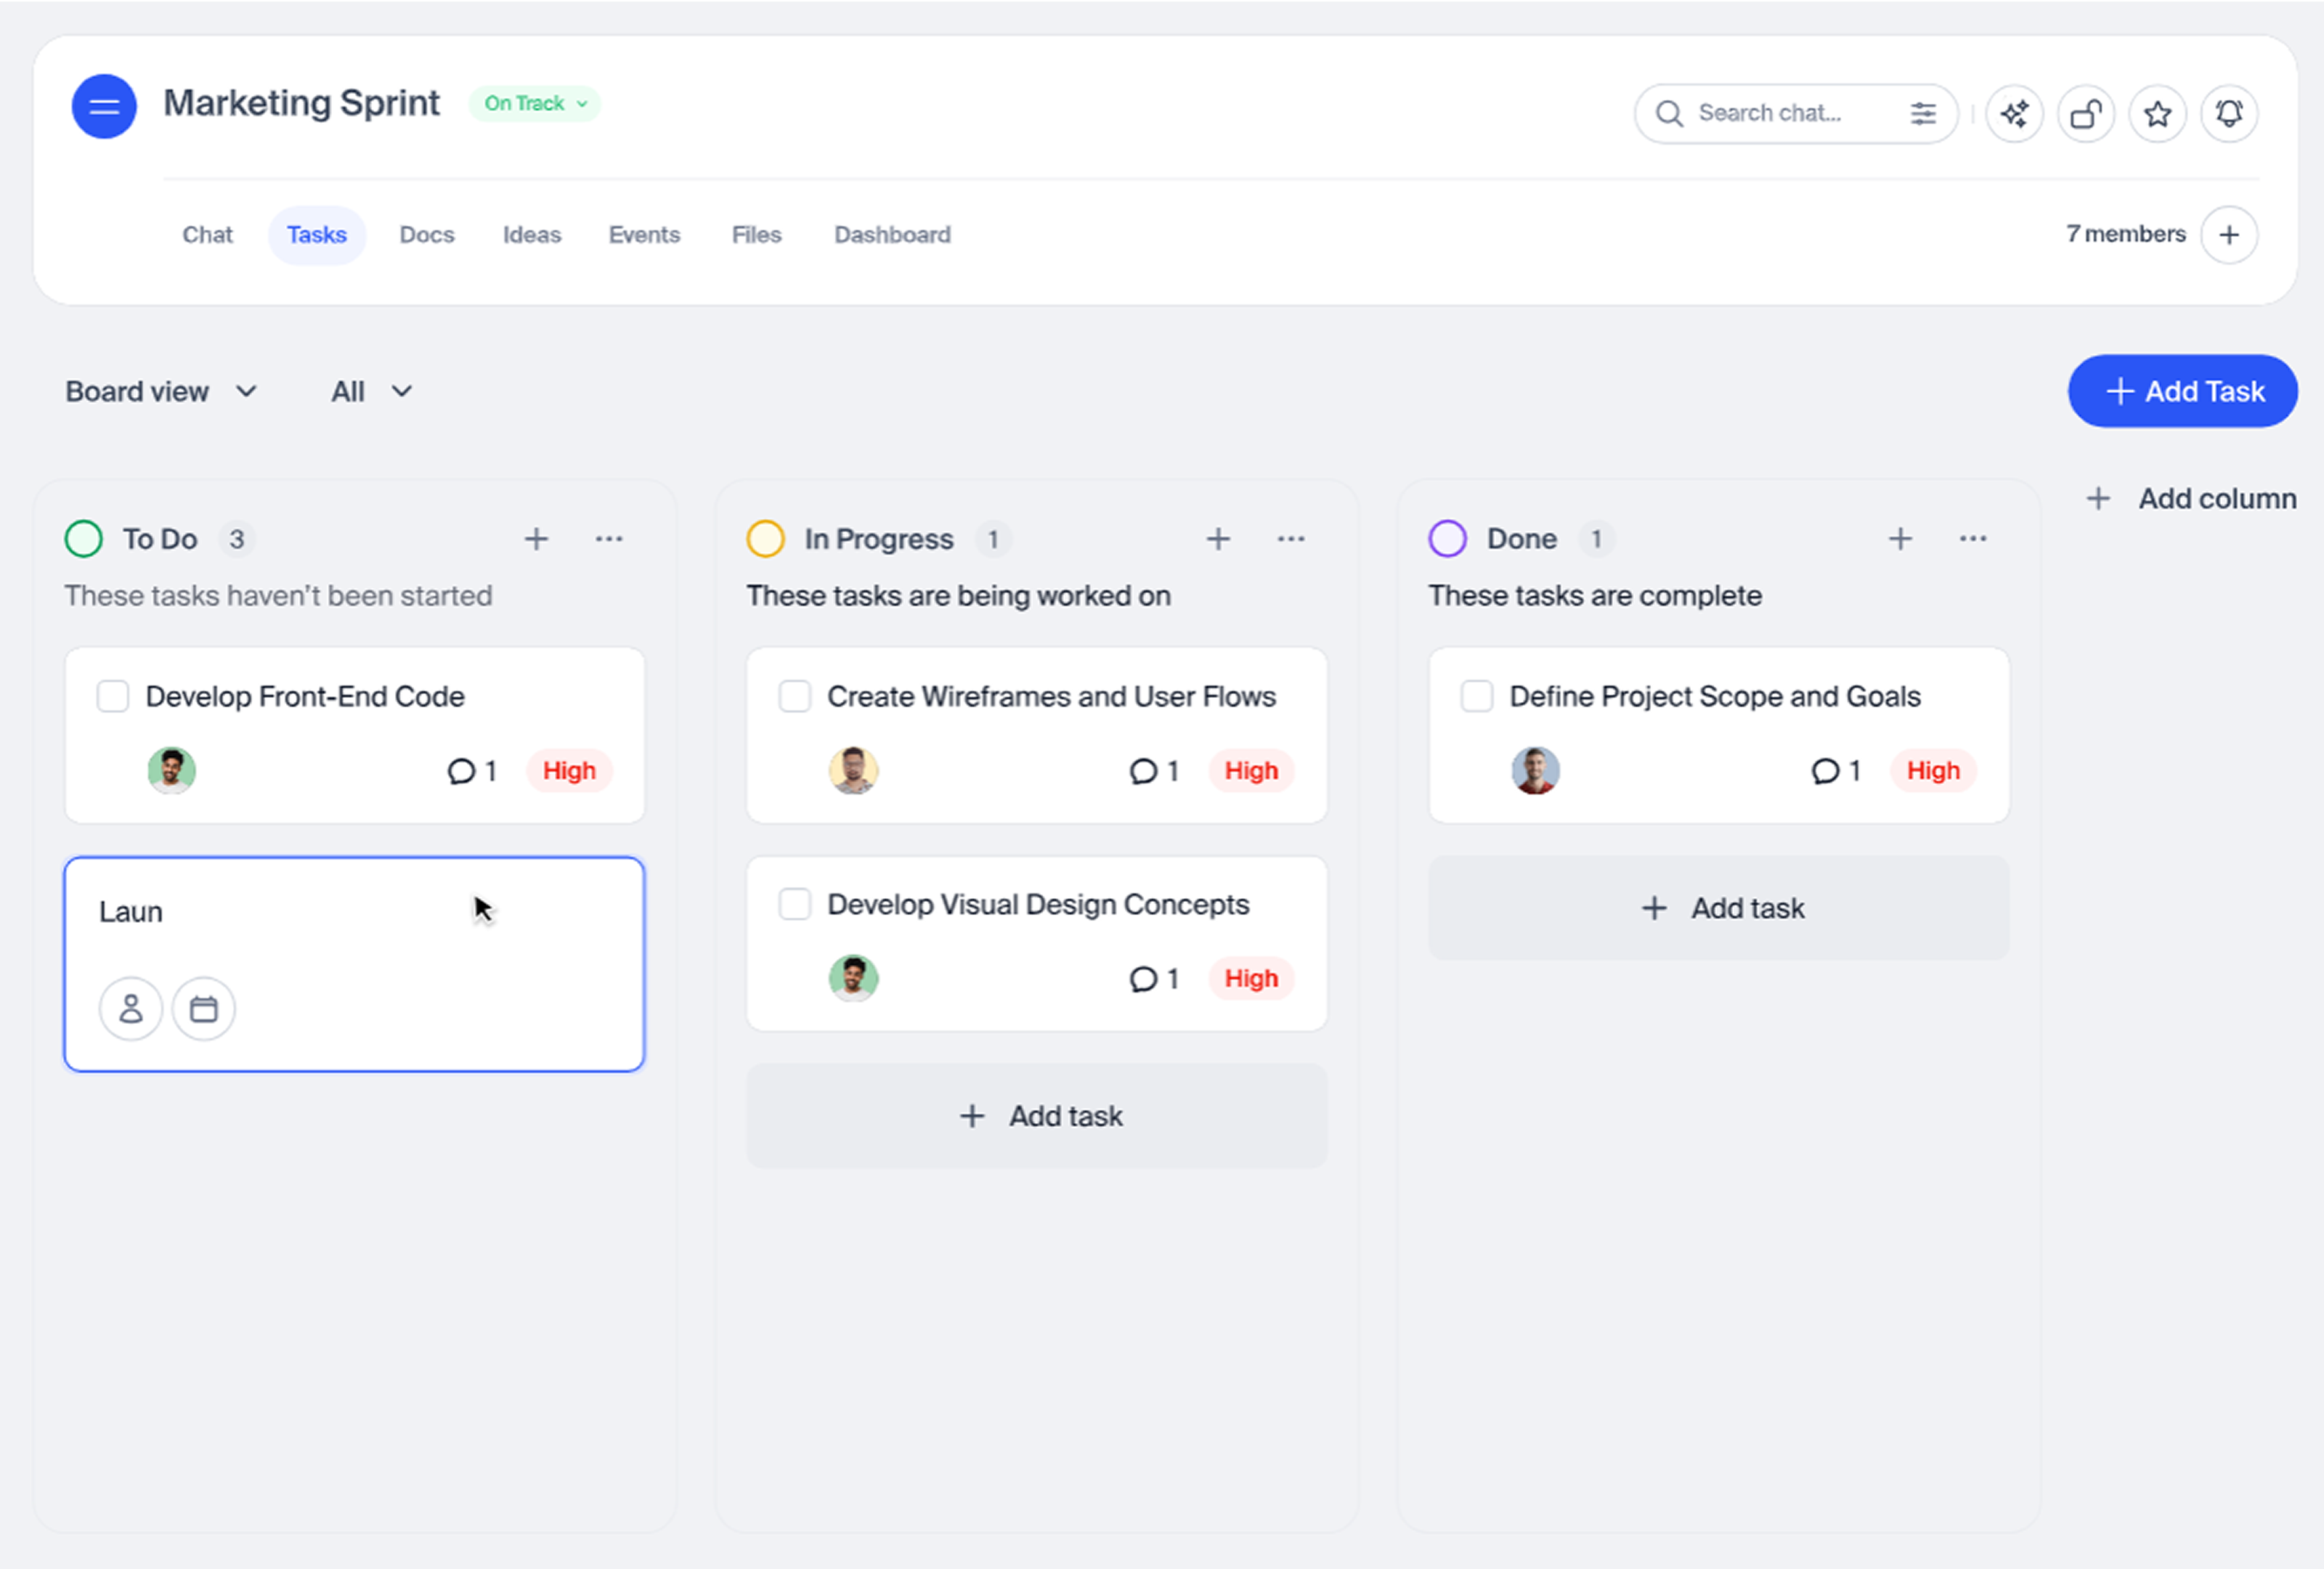Select the Tasks tab

(x=317, y=235)
